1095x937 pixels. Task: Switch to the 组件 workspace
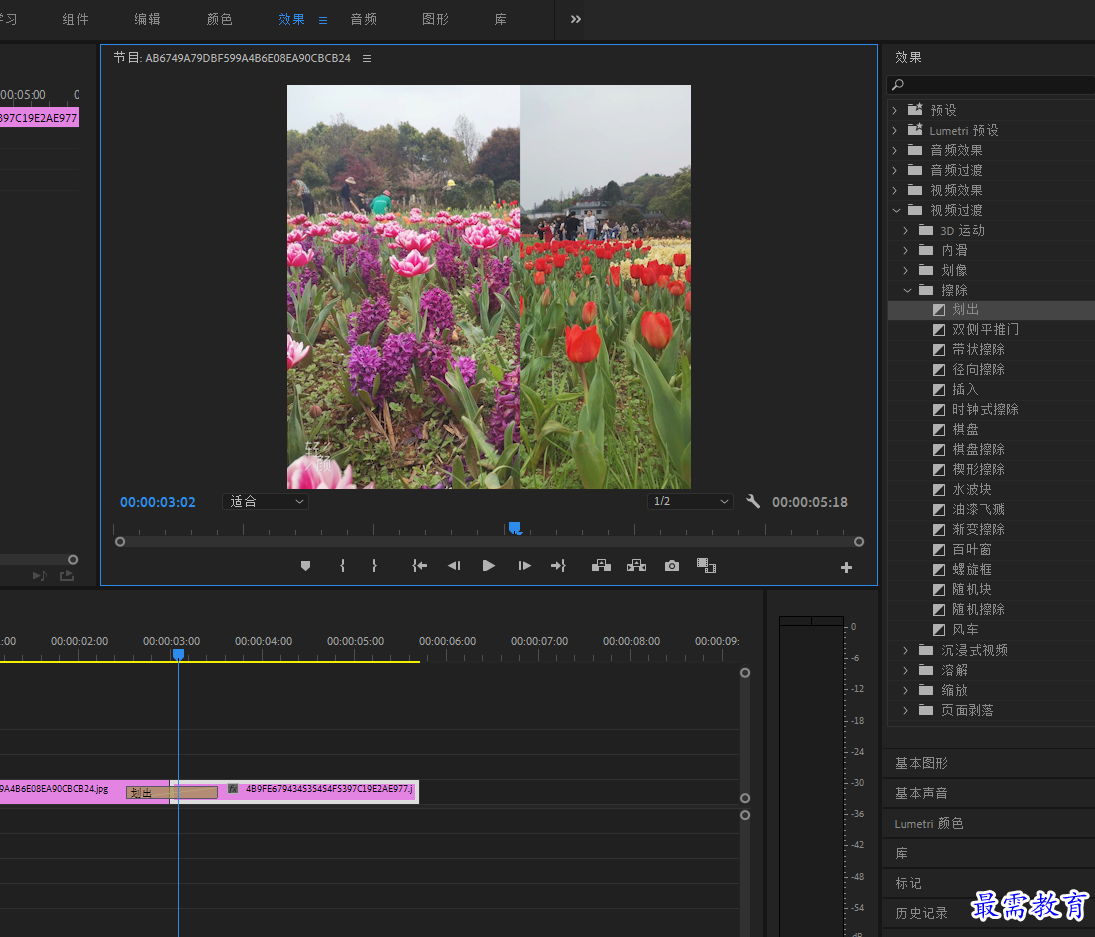coord(75,20)
